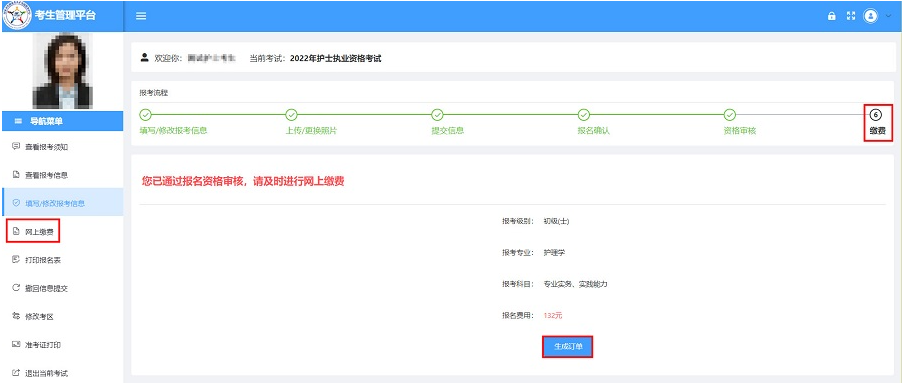Toggle the hamburger menu in top bar

141,16
